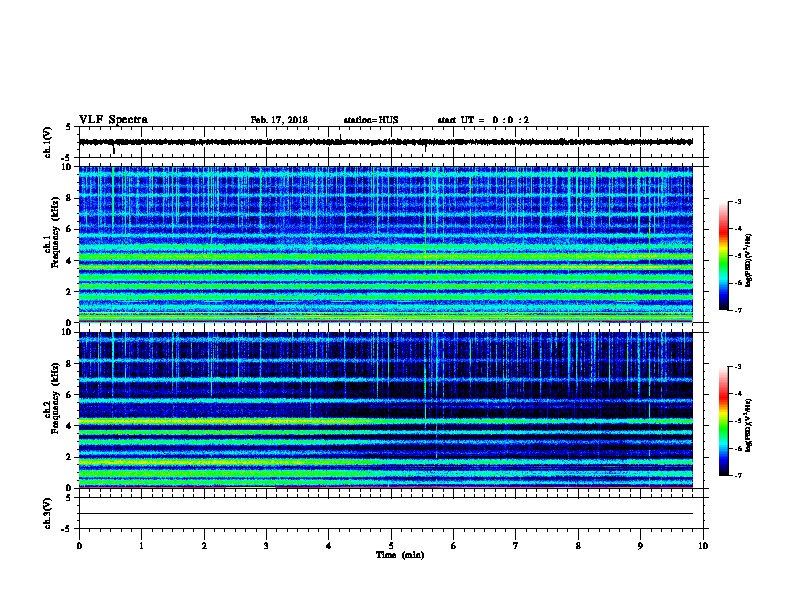Click the "7" tick on the time axis
Screen dimensions: 792x612
(x=516, y=546)
